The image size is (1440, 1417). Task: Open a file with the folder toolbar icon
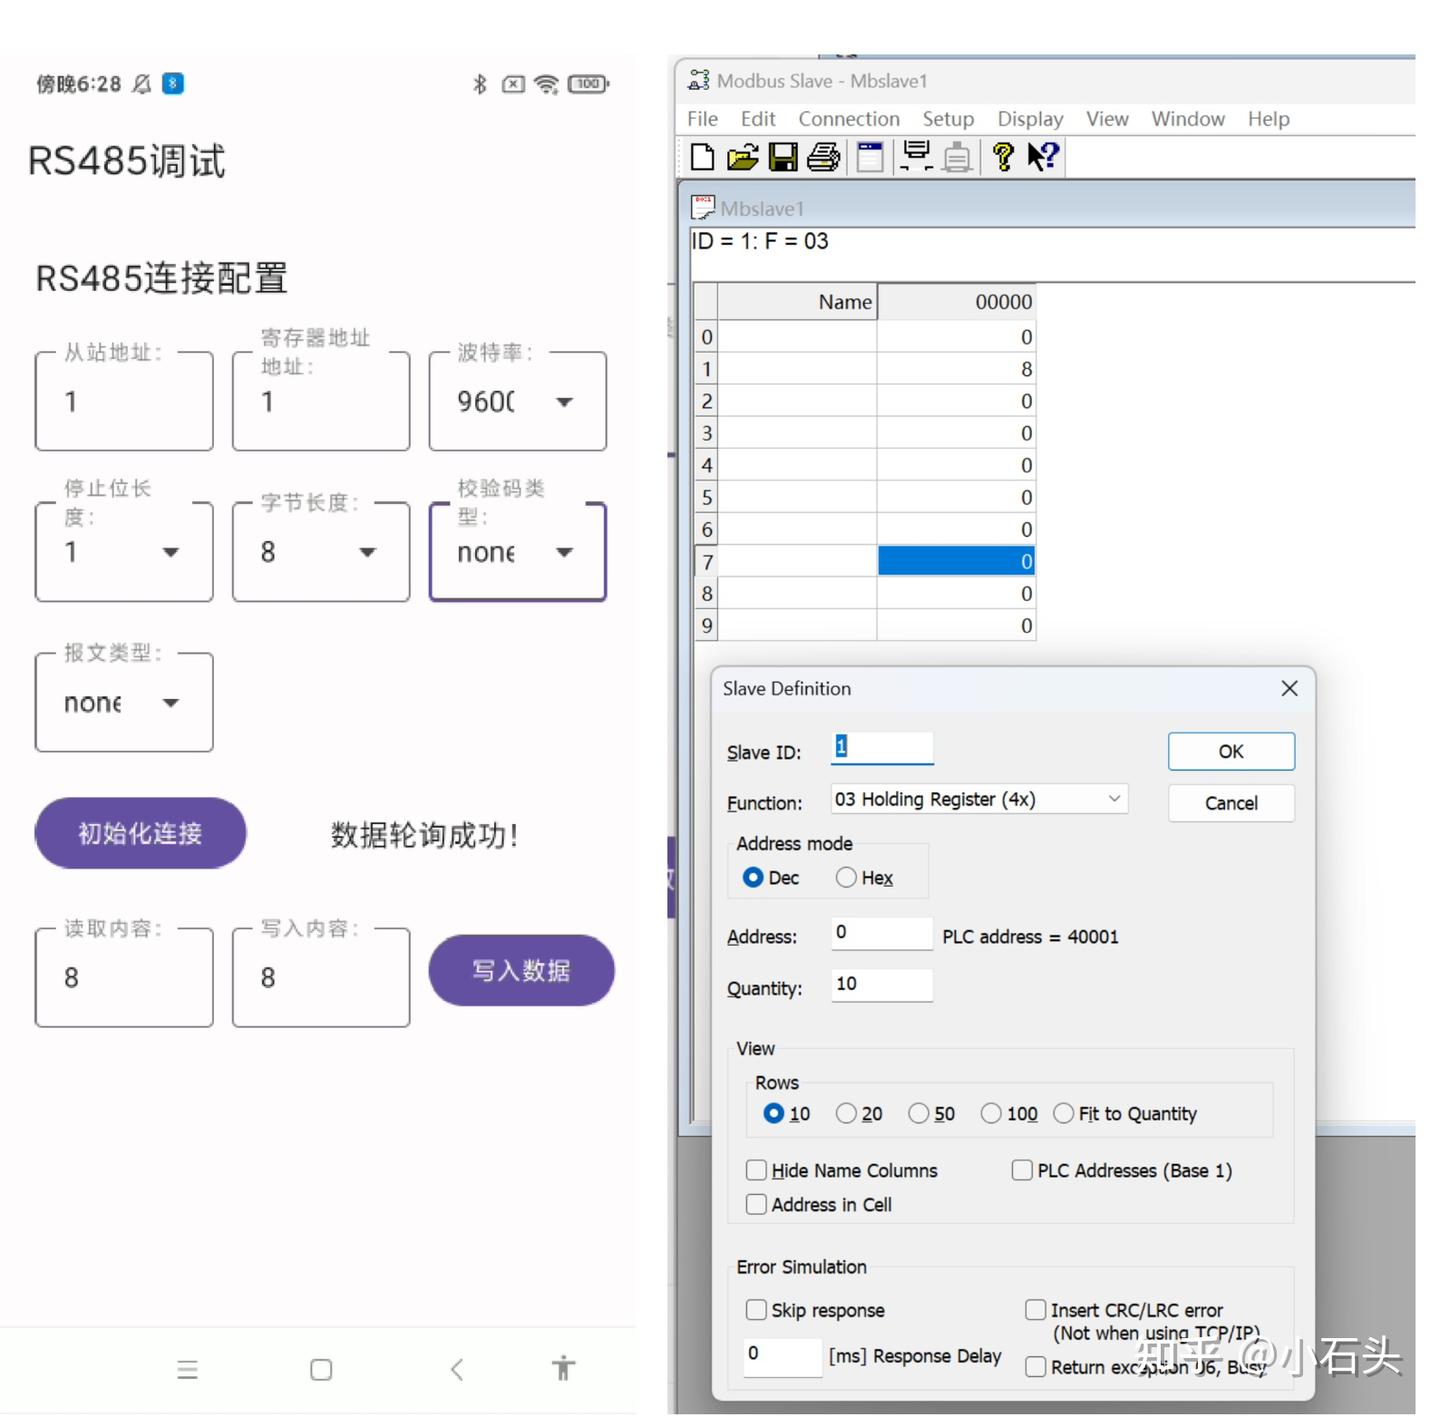tap(742, 157)
